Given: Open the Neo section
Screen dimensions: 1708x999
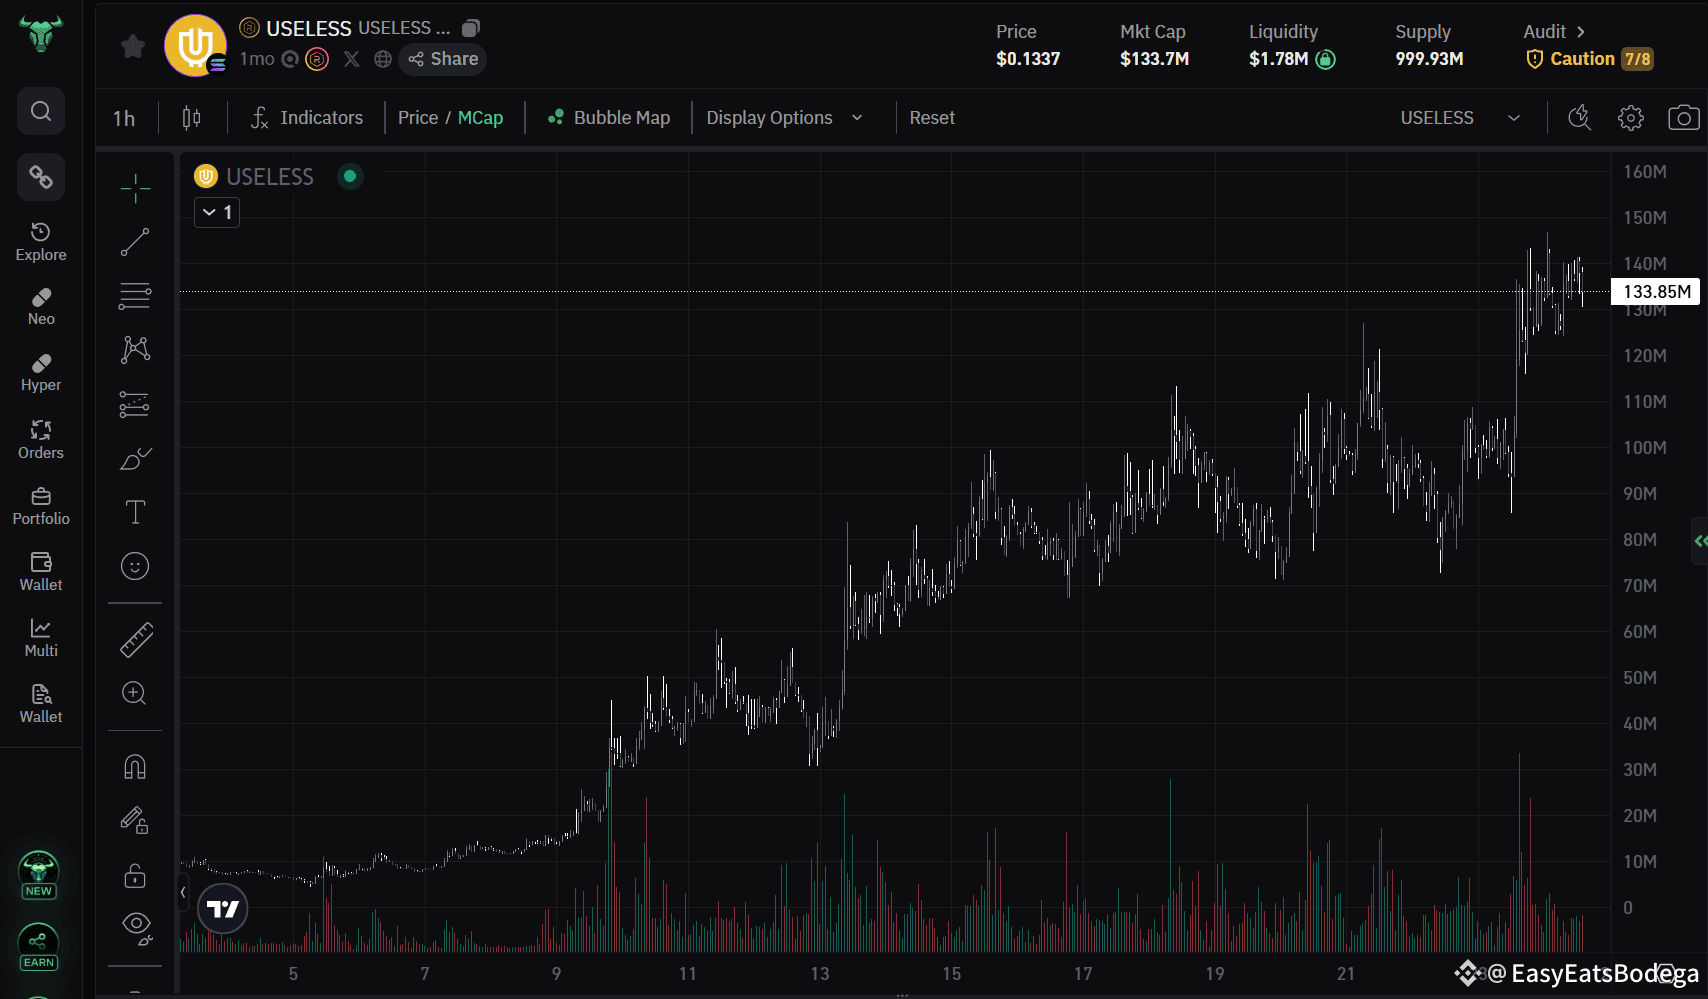Looking at the screenshot, I should click(x=41, y=307).
